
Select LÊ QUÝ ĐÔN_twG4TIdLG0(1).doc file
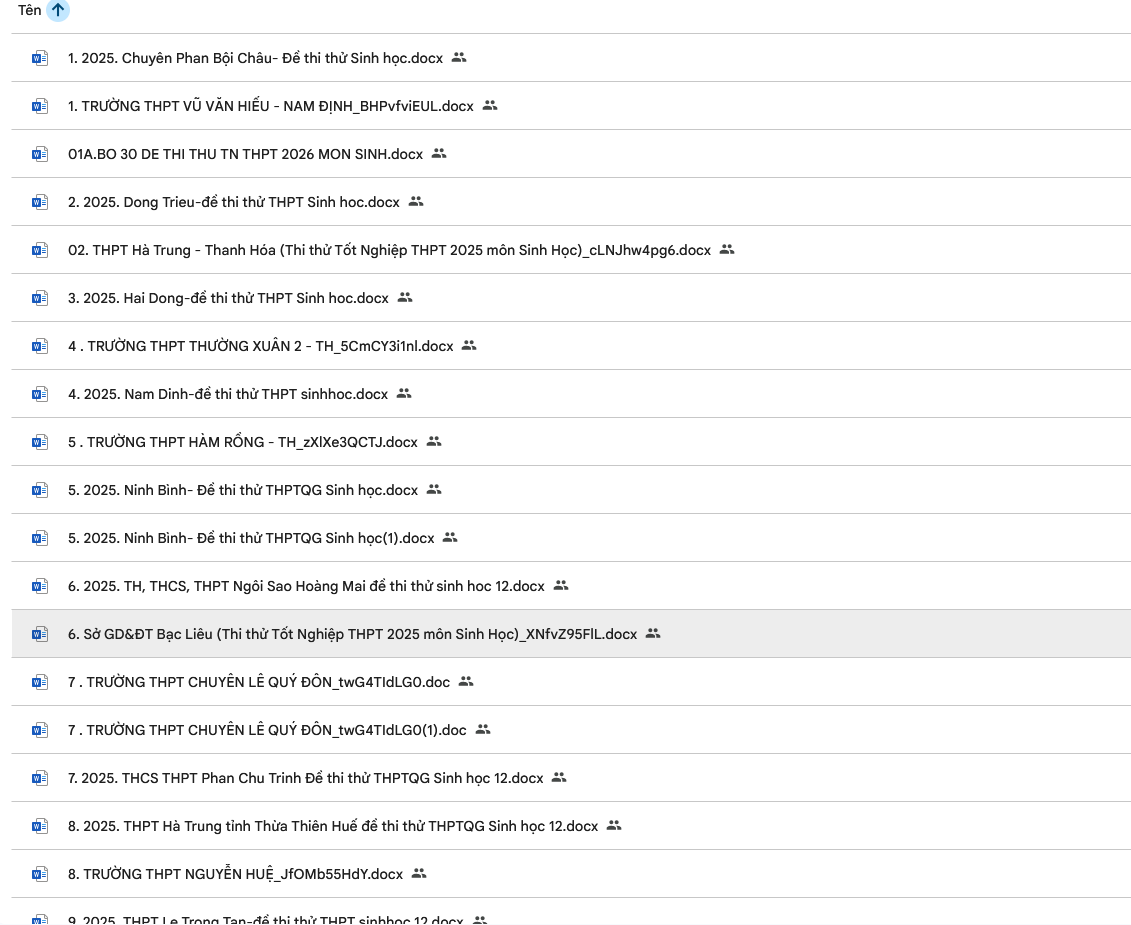571,729
